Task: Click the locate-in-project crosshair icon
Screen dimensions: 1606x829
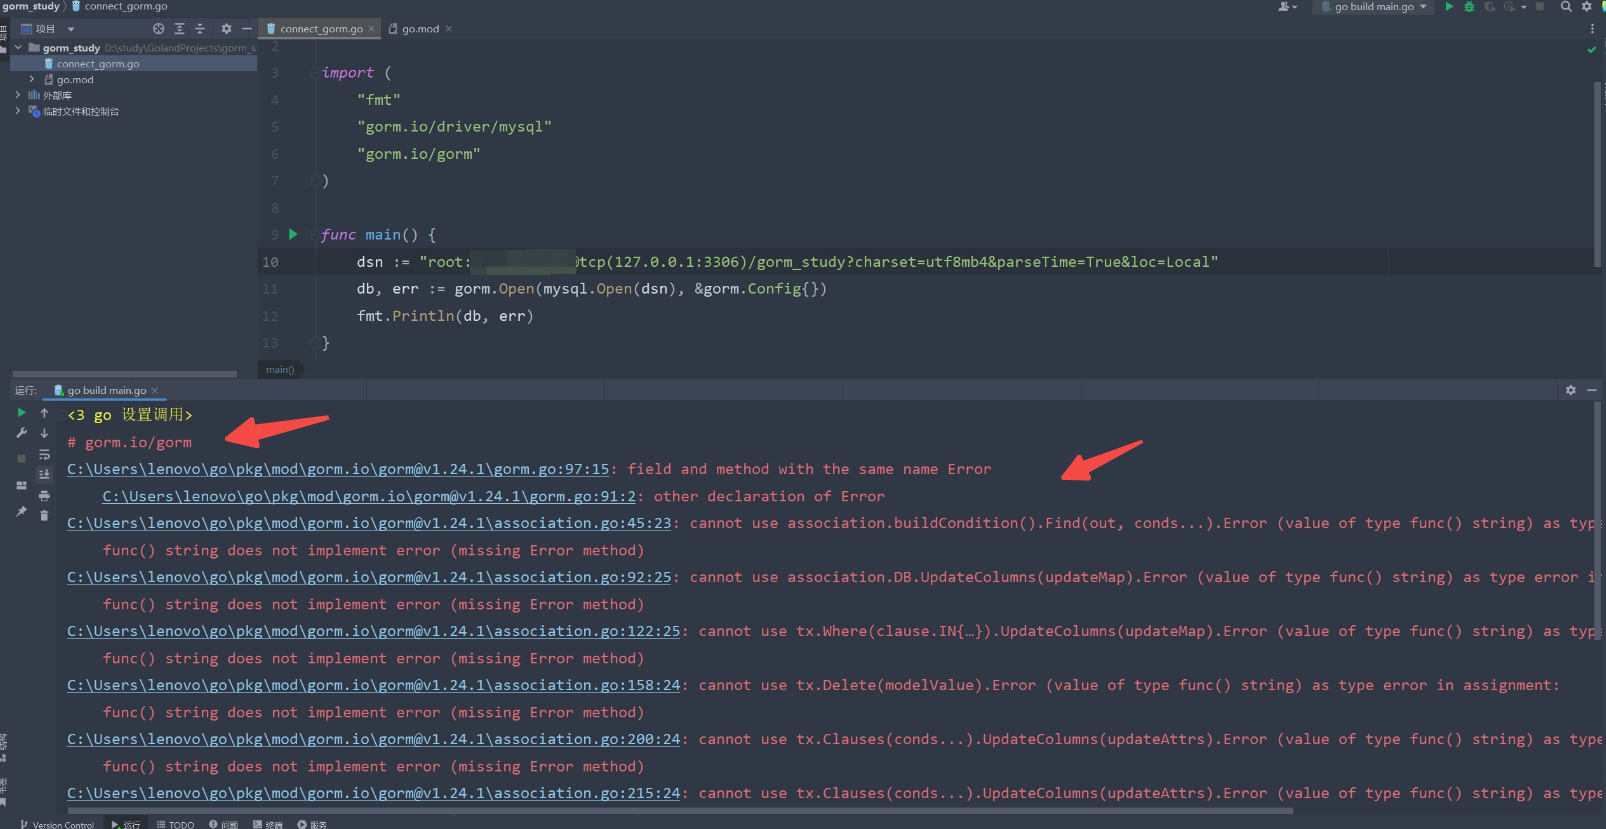Action: (x=158, y=29)
